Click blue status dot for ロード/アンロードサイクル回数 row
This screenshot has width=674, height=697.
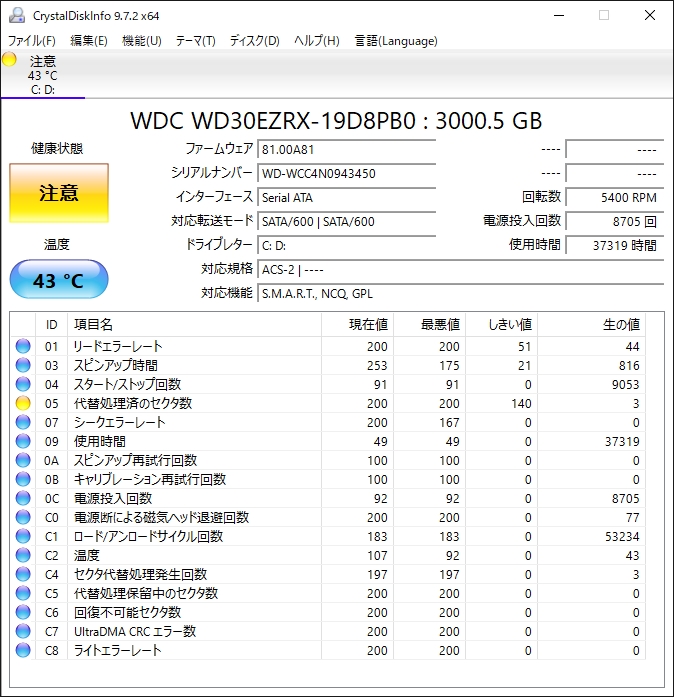23,536
